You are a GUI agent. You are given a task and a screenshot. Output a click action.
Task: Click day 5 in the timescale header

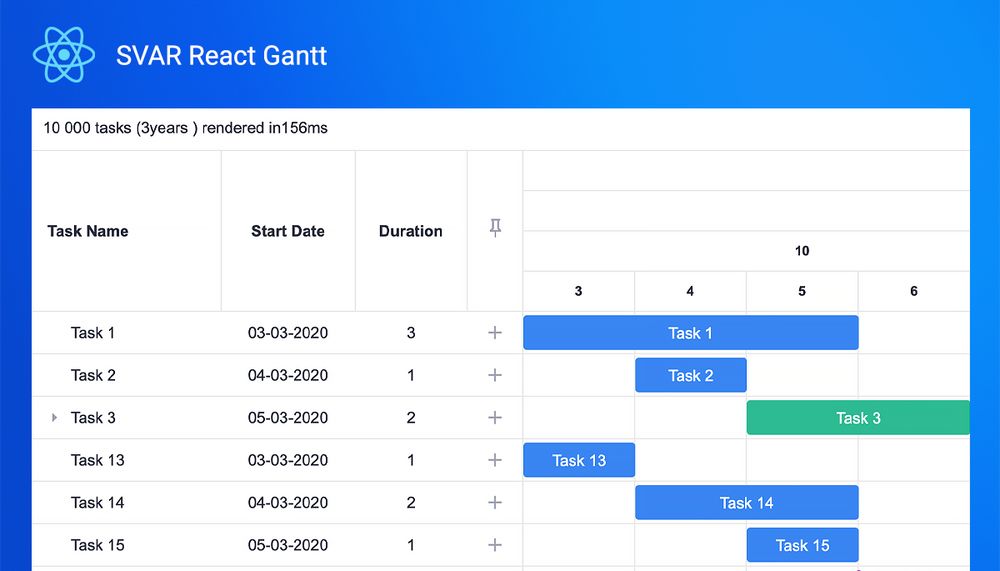coord(802,291)
